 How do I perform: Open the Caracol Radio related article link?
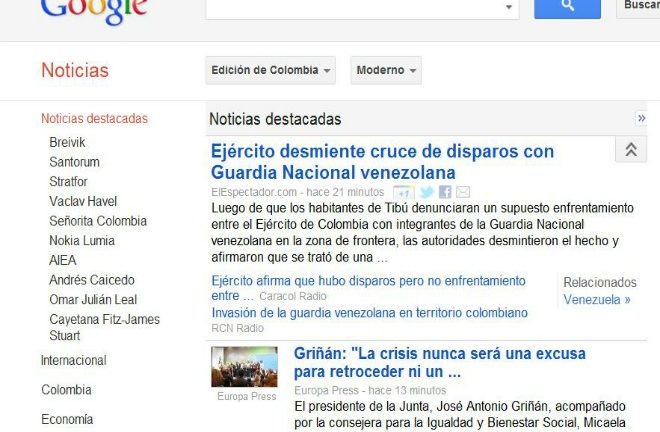click(x=368, y=288)
